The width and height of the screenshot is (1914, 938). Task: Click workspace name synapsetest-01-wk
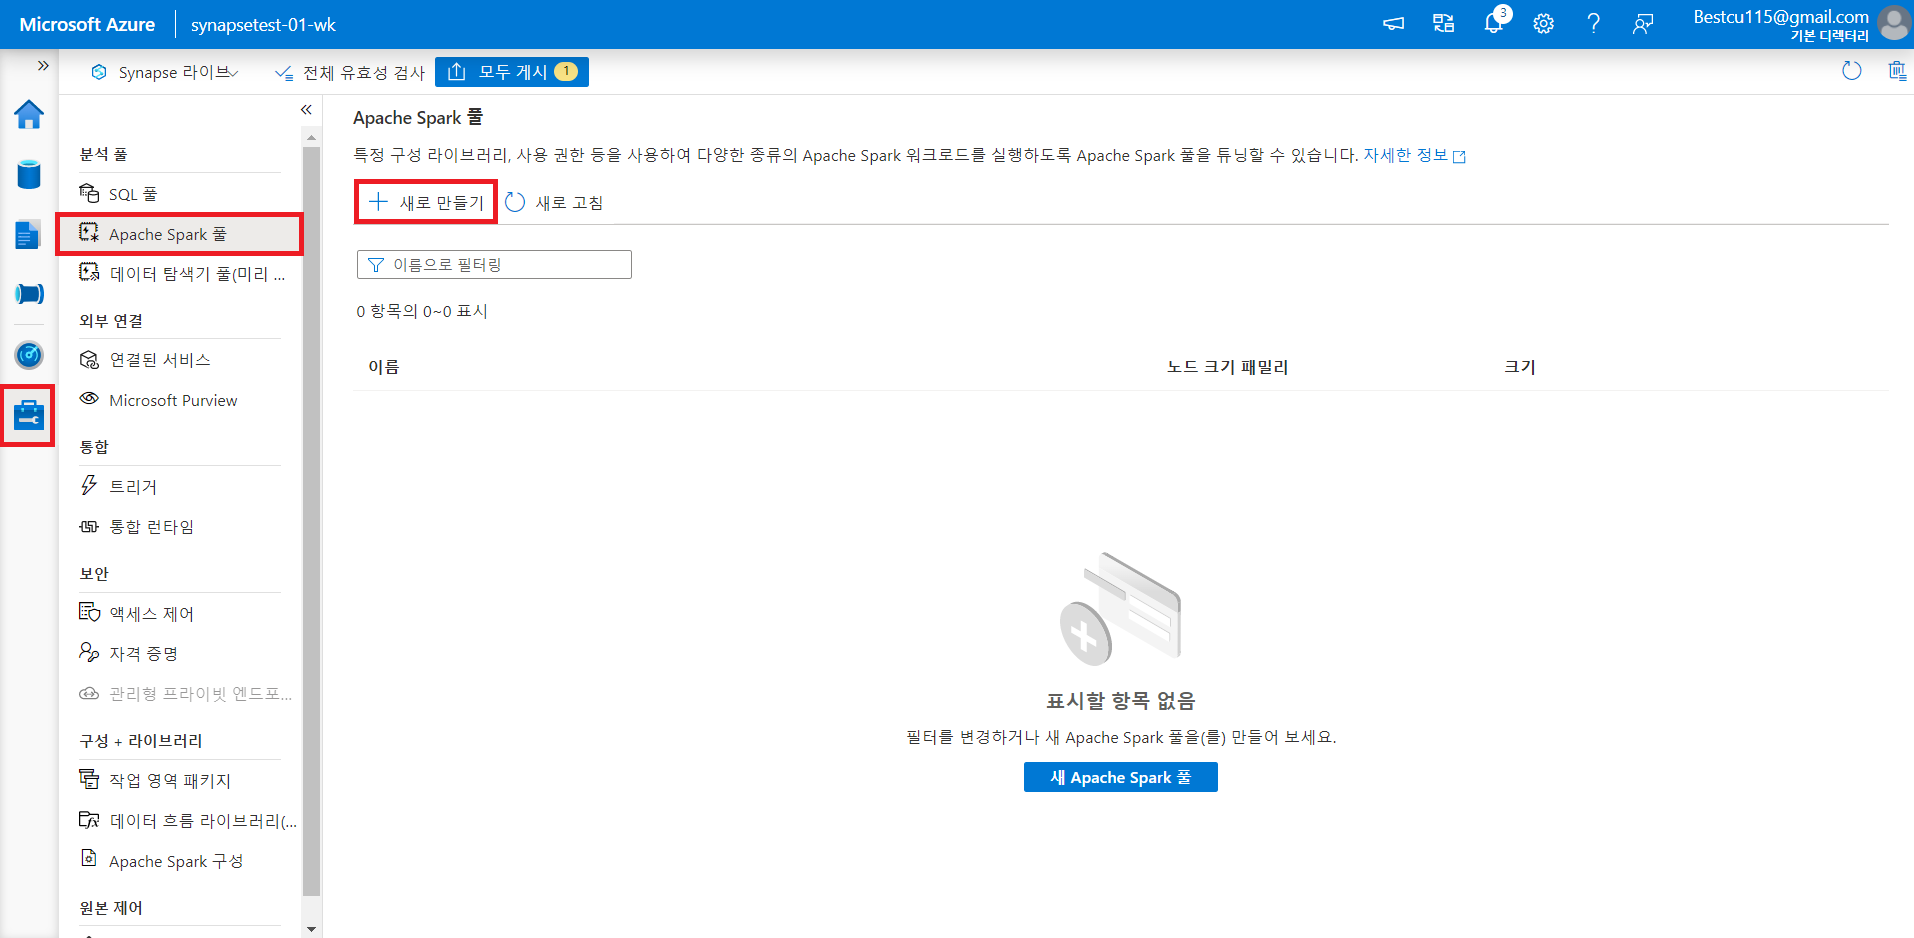(x=263, y=24)
